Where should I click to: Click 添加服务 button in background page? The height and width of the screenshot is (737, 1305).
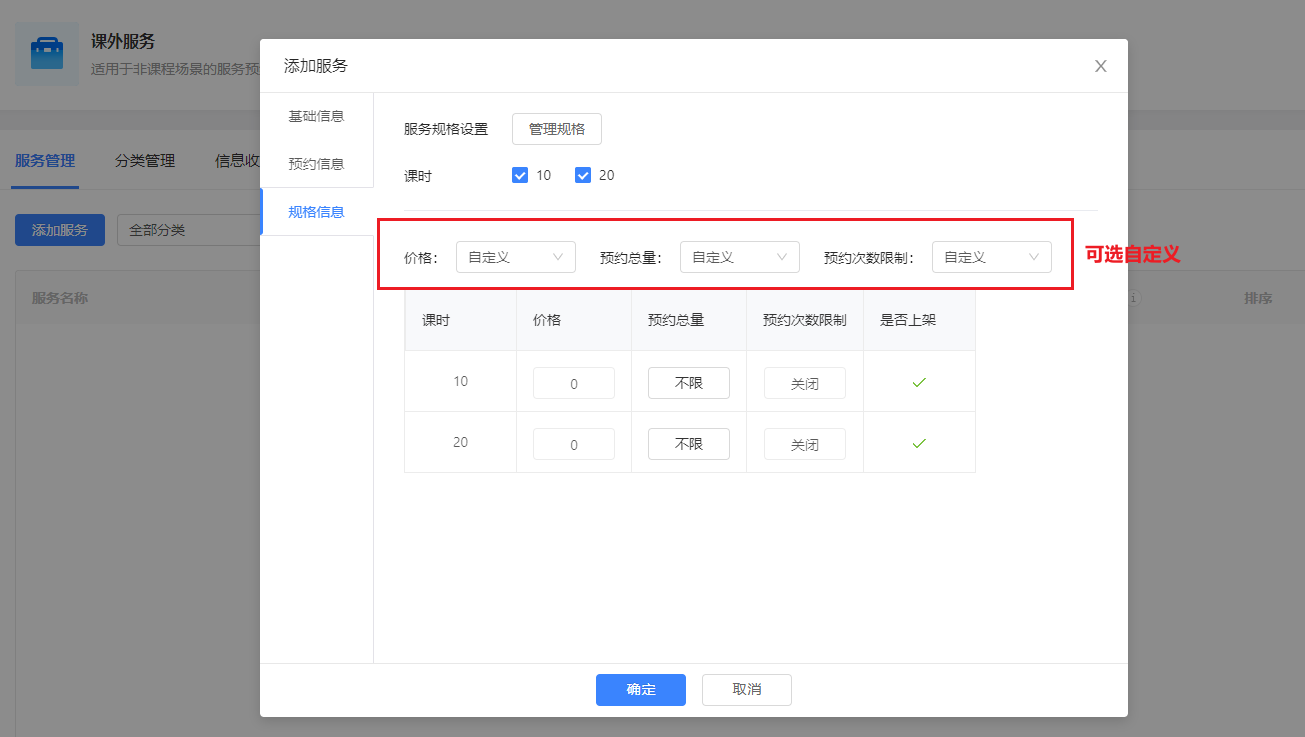[x=60, y=230]
